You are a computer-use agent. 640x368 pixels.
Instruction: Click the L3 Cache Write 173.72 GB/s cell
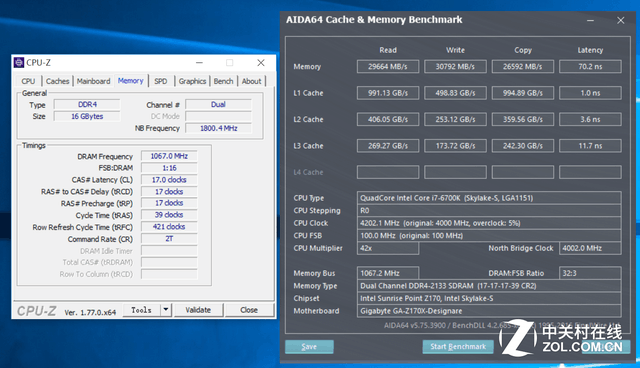pyautogui.click(x=455, y=146)
